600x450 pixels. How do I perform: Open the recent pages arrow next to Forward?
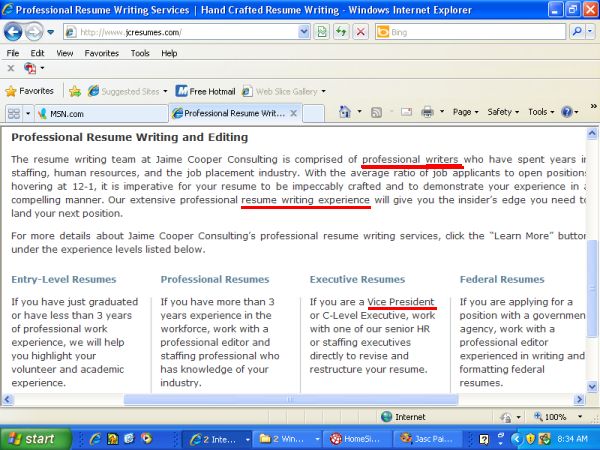(x=51, y=33)
